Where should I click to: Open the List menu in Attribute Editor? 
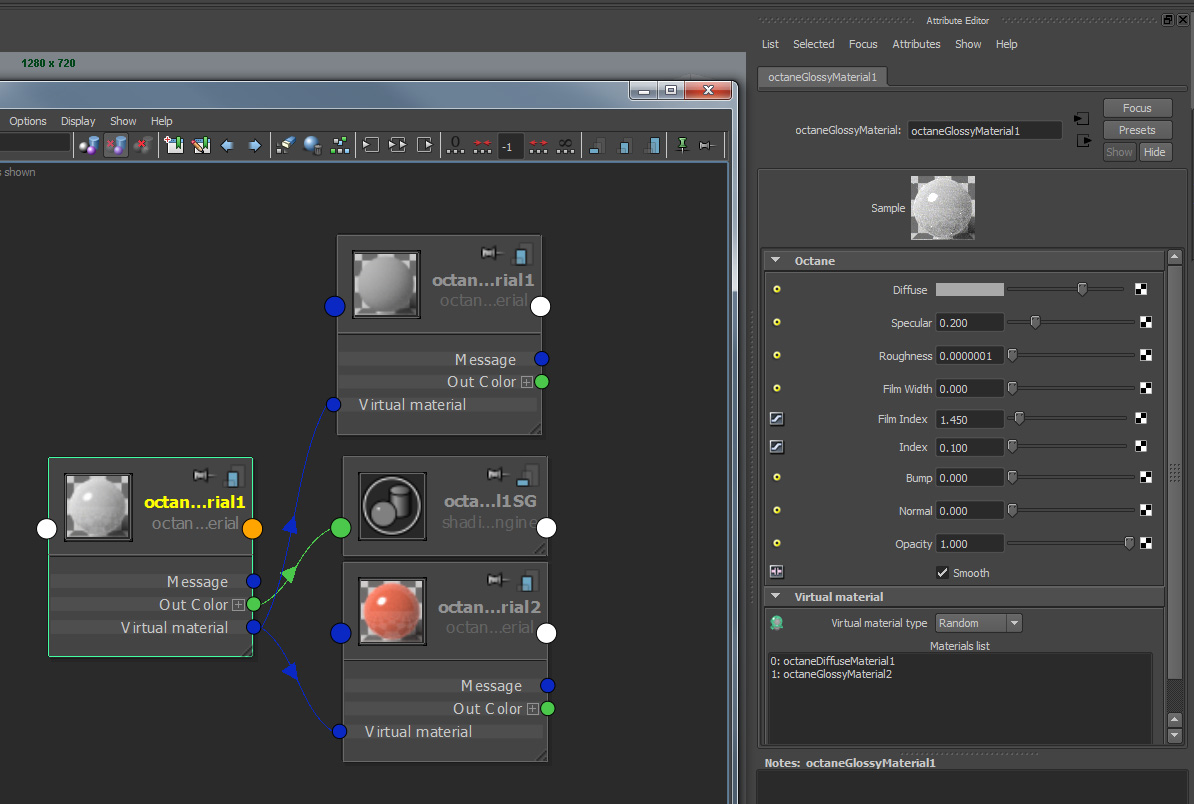770,44
